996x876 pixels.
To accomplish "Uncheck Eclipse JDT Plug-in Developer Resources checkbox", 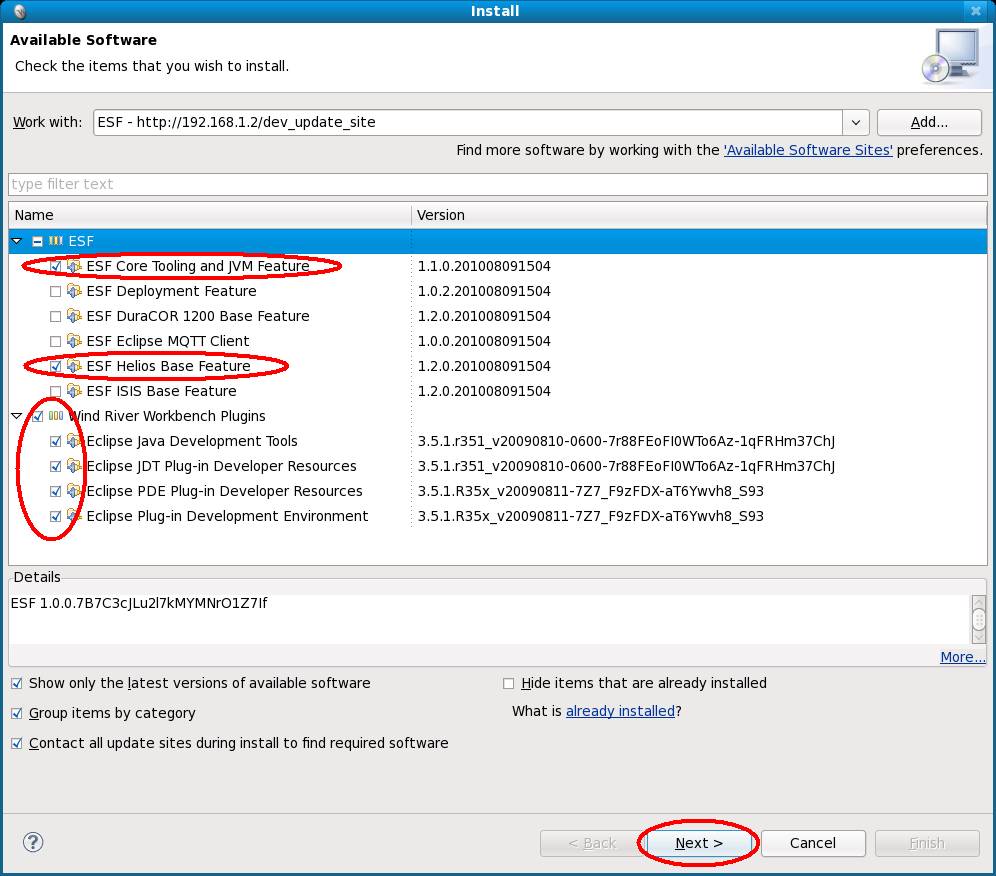I will coord(55,466).
